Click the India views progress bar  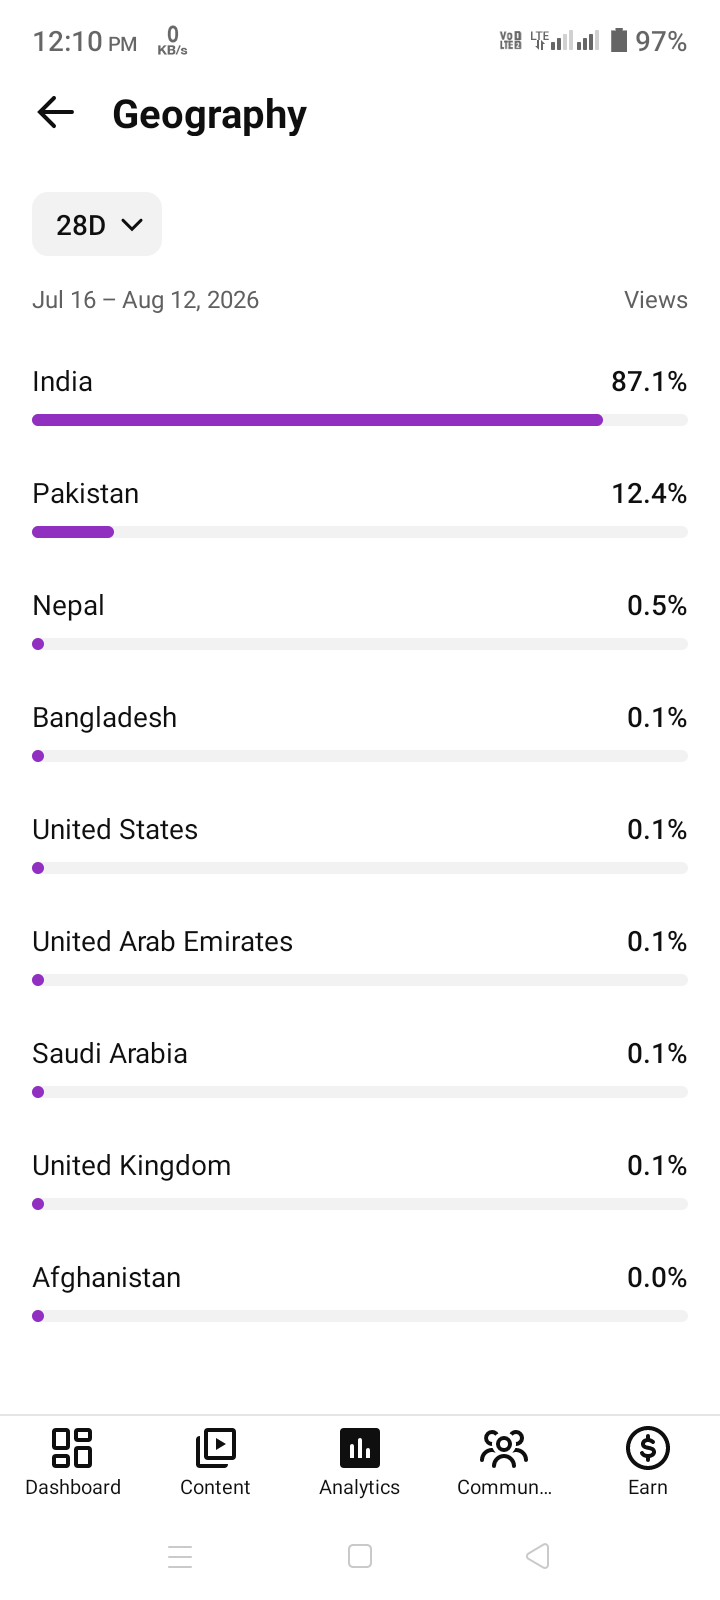coord(360,420)
